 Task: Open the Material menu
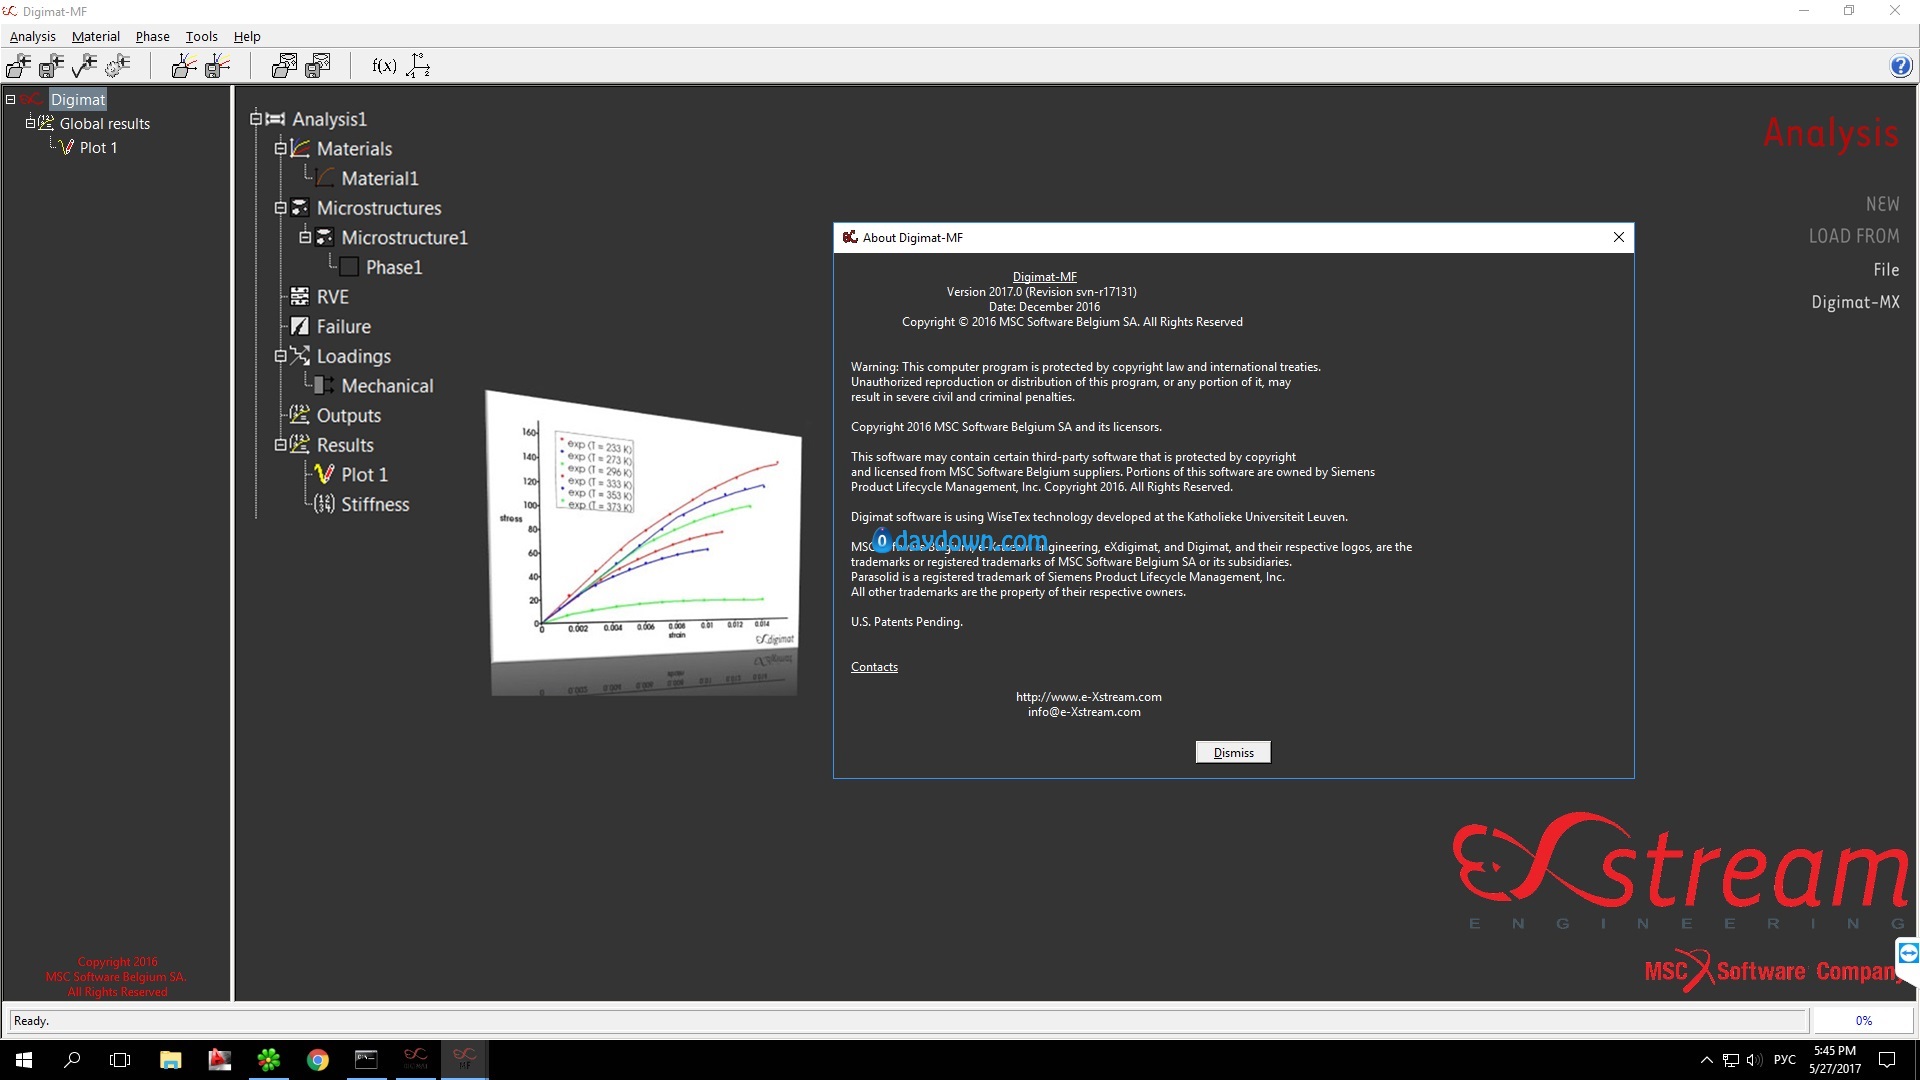tap(95, 36)
